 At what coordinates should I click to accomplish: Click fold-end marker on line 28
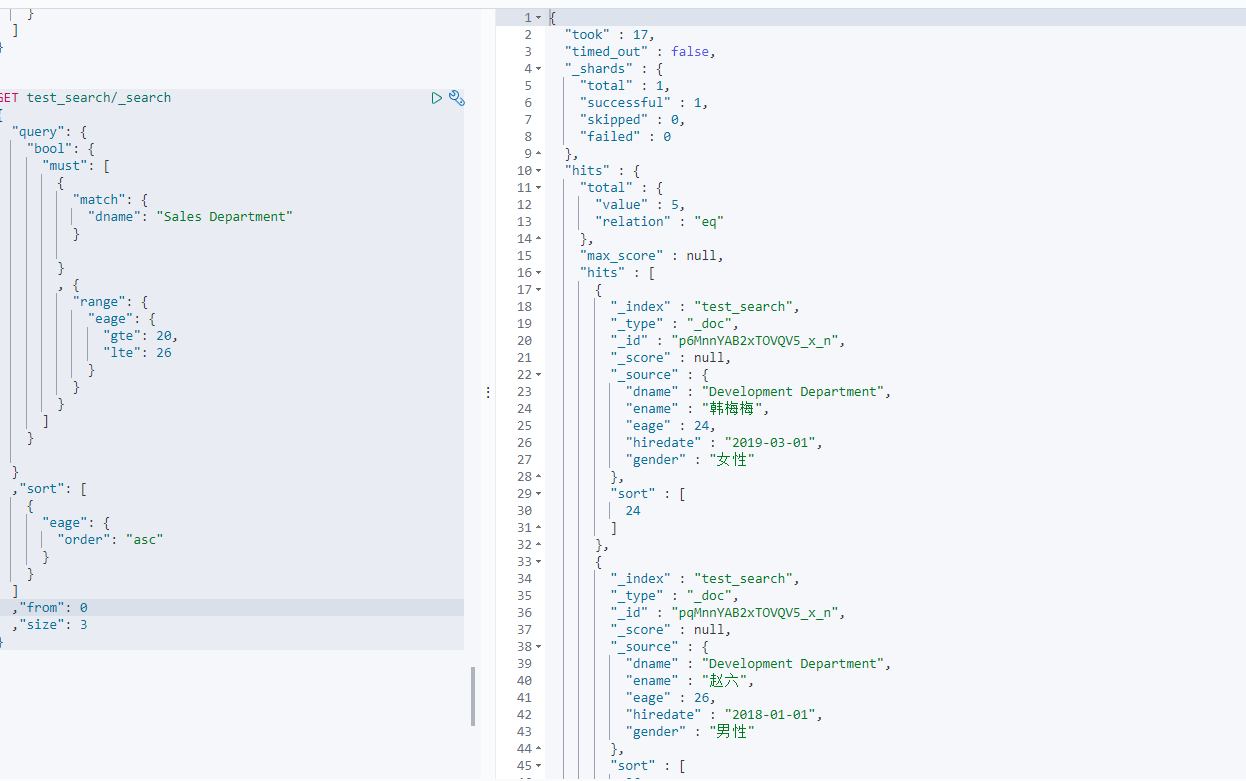(538, 477)
